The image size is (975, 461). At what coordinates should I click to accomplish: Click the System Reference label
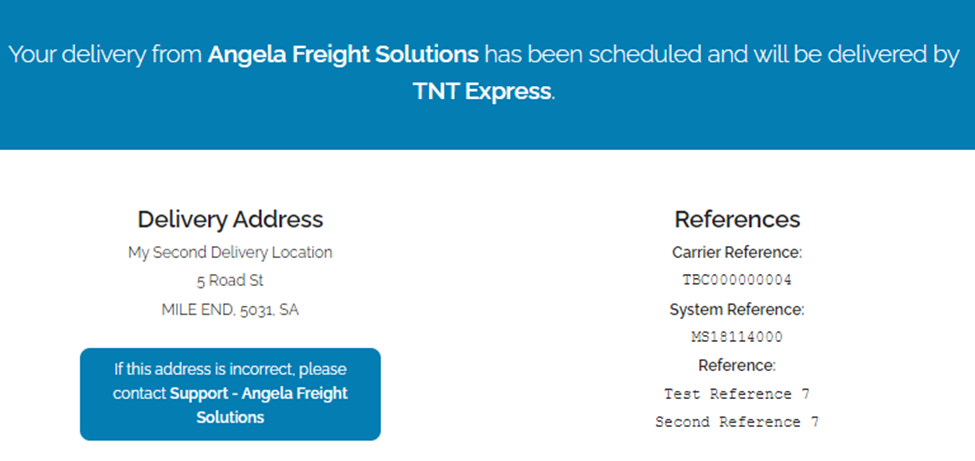[x=737, y=310]
